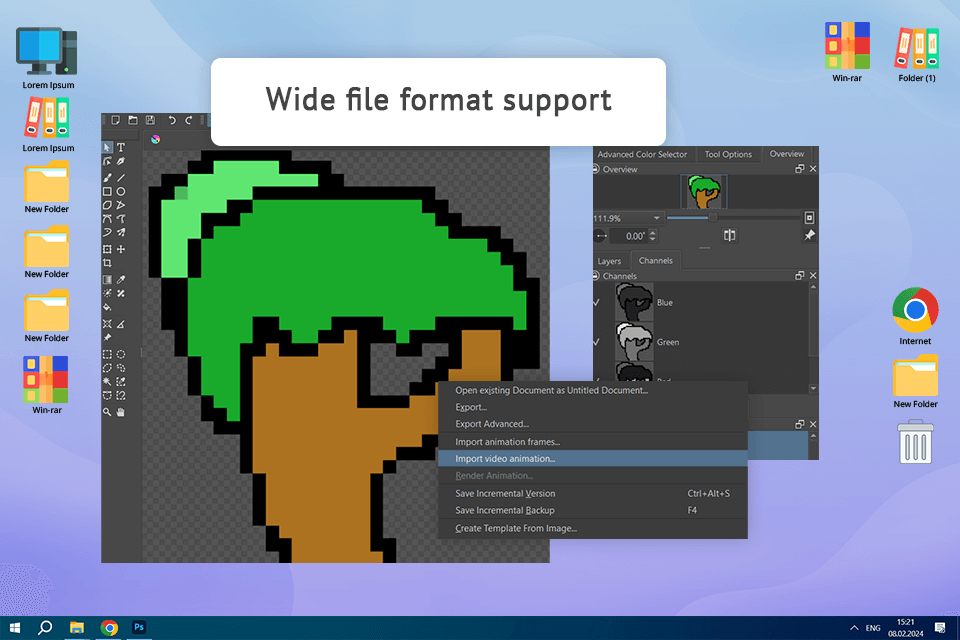Select the Rectangle shape tool
This screenshot has width=960, height=640.
[x=107, y=192]
